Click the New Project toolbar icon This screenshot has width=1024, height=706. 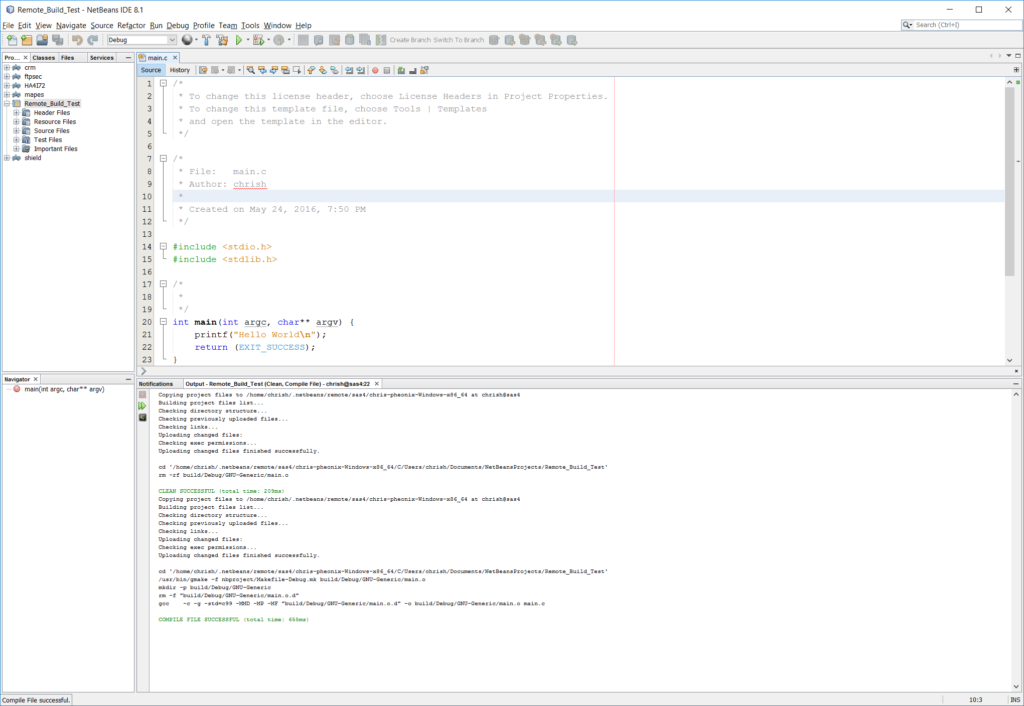click(x=25, y=40)
